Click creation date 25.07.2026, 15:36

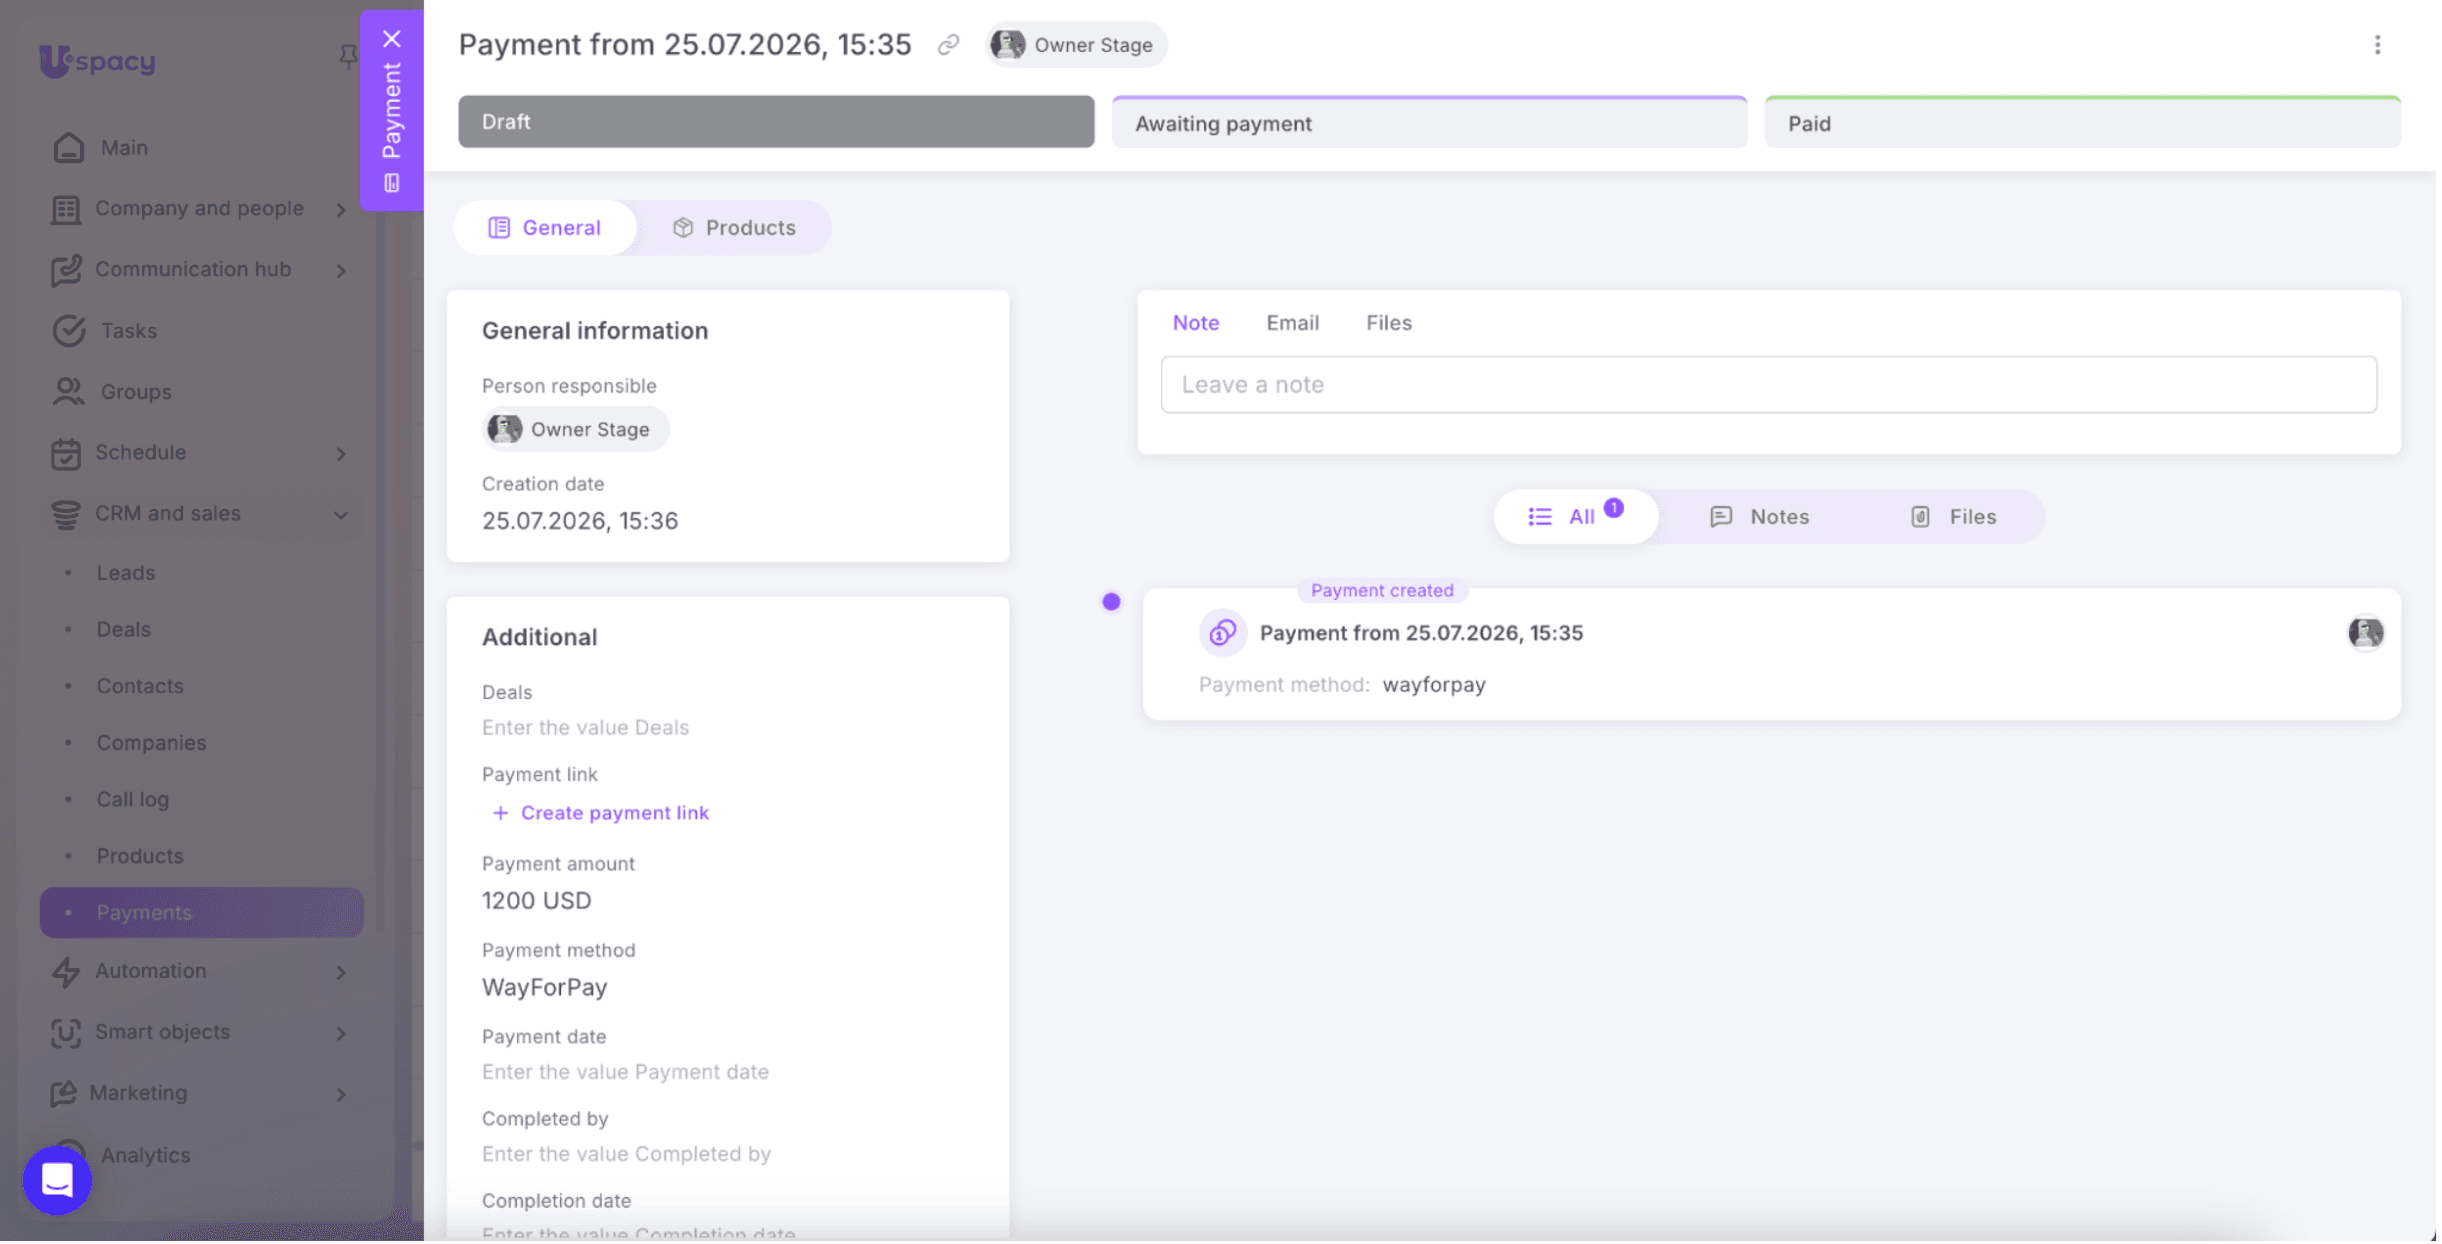580,522
